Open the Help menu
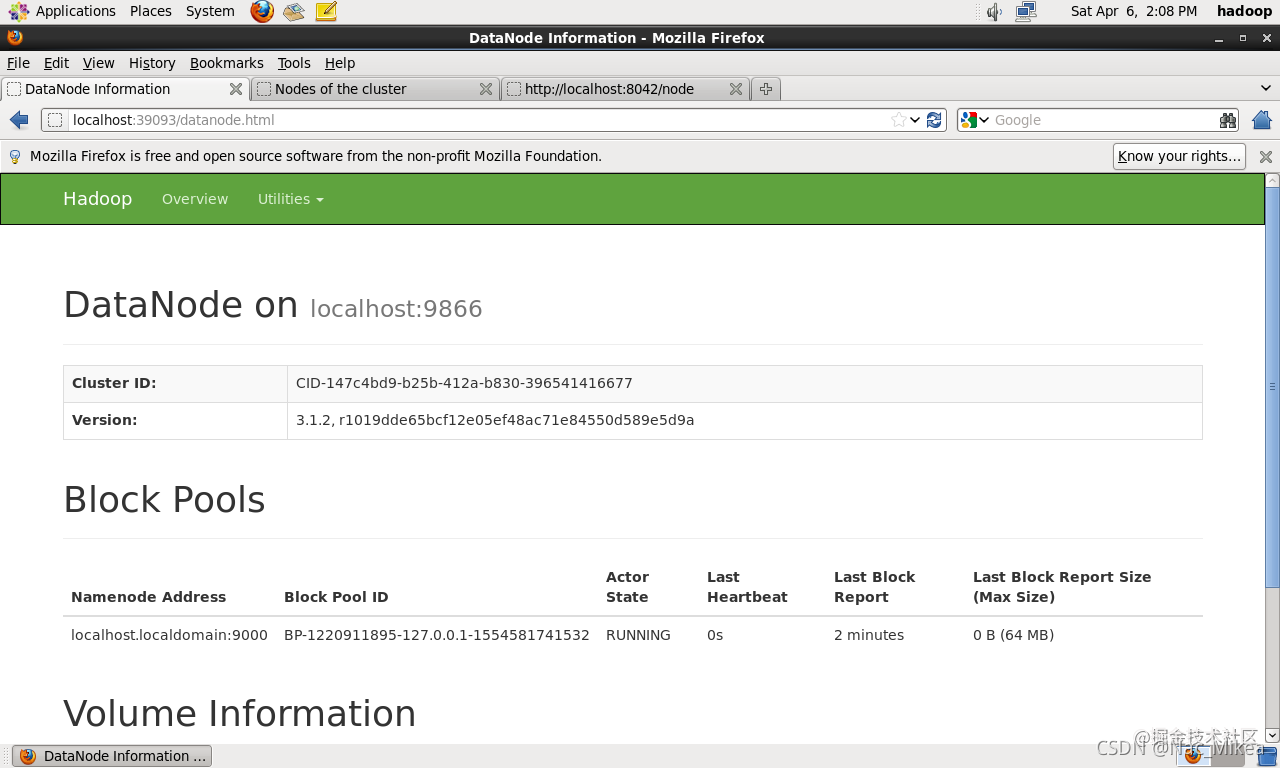Screen dimensions: 1280x768 click(340, 63)
